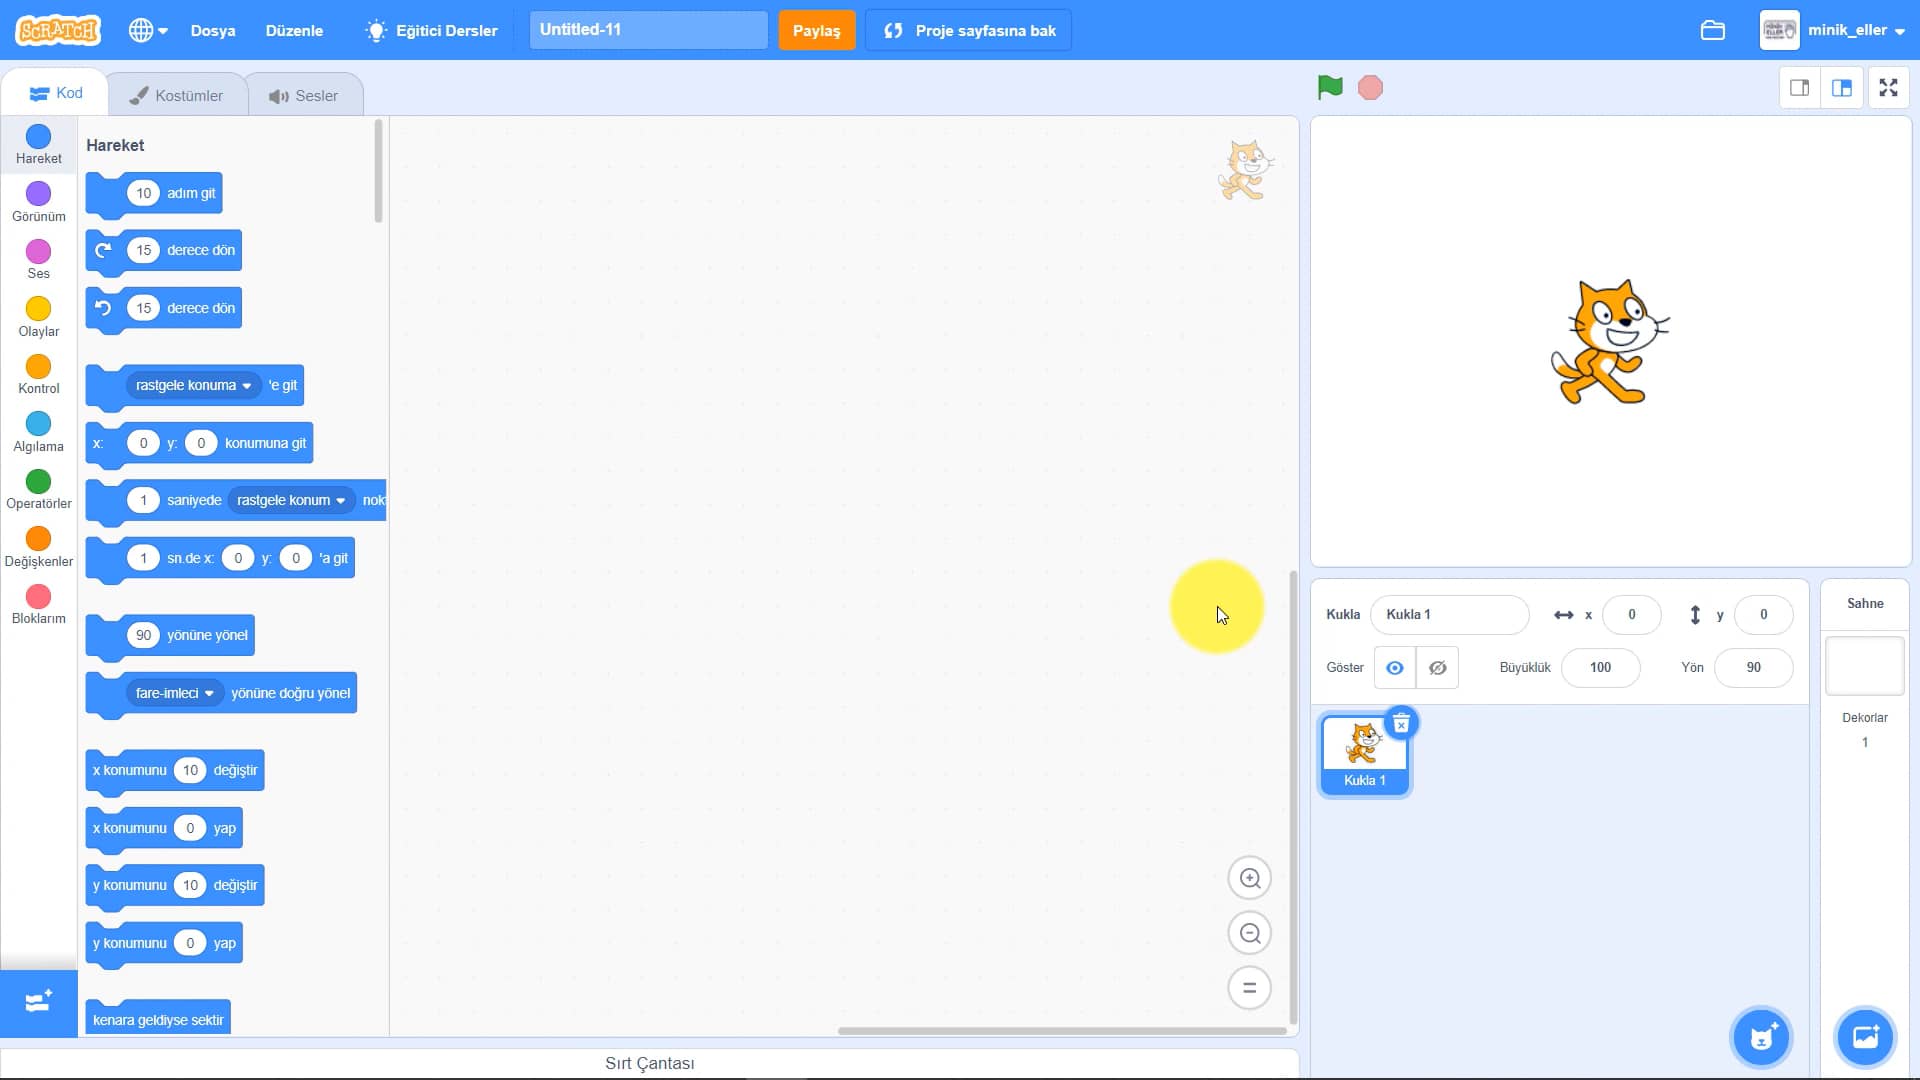
Task: Enter full screen stage mode
Action: 1888,88
